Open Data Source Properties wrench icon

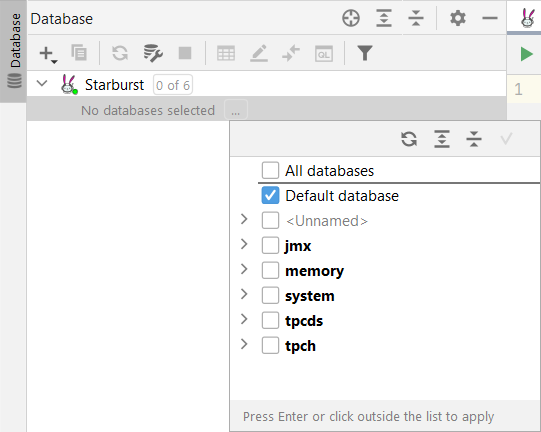[x=153, y=53]
